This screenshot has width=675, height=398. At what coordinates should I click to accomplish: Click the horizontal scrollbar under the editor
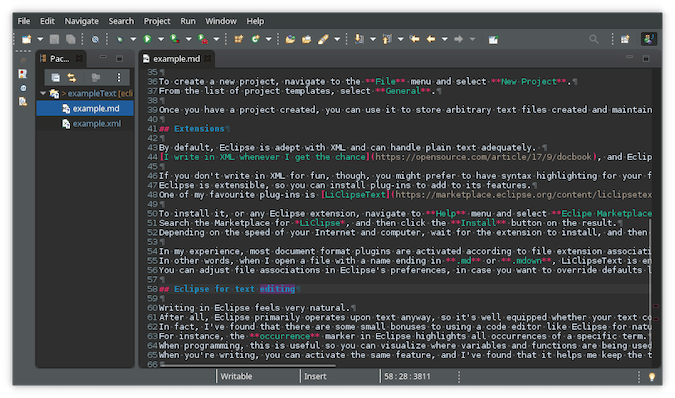(248, 366)
